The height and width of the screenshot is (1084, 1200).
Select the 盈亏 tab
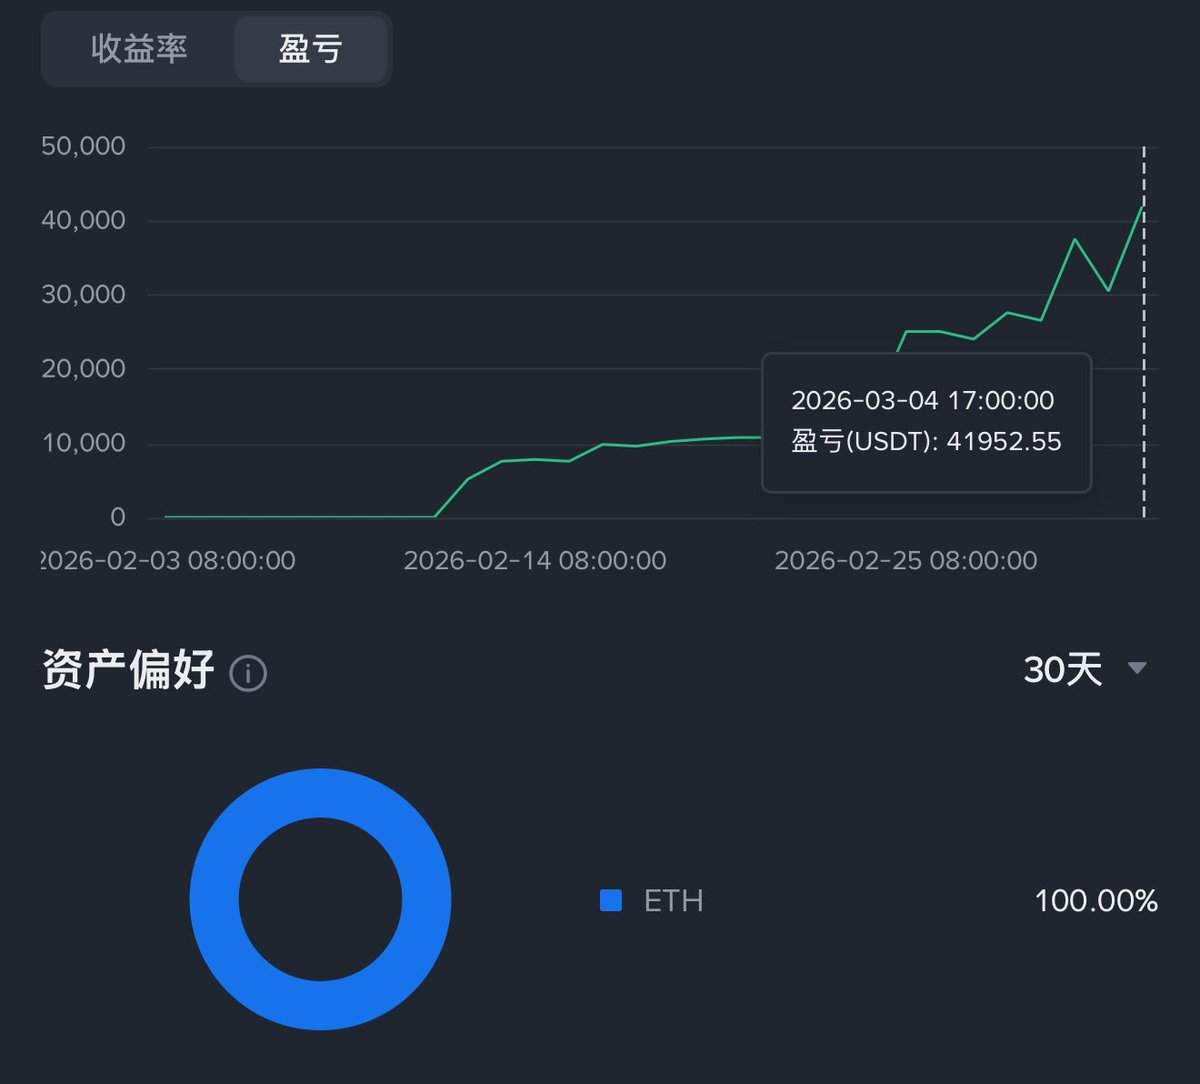[x=310, y=49]
